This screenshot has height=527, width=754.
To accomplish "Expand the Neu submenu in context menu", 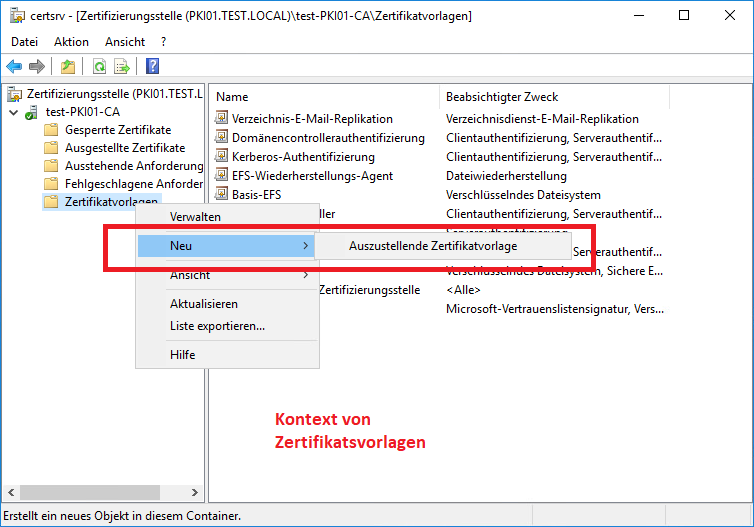I will pyautogui.click(x=226, y=245).
